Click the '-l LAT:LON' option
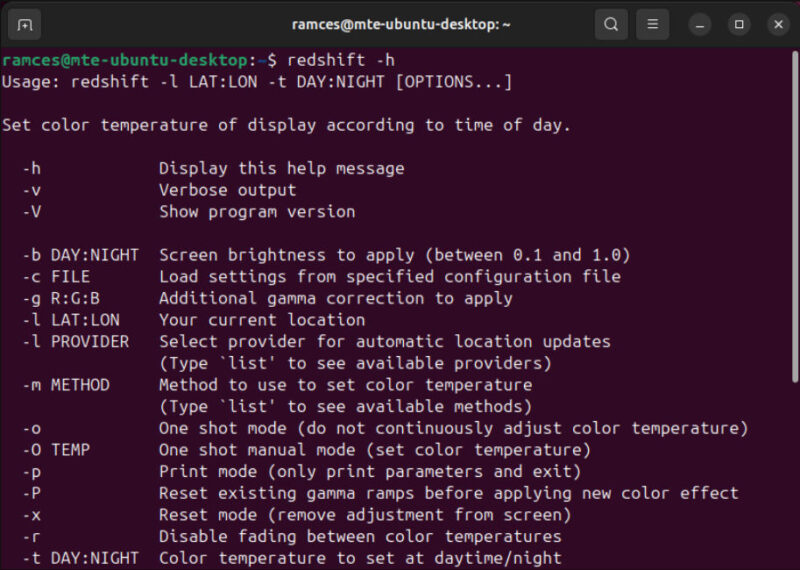This screenshot has width=800, height=570. (71, 320)
